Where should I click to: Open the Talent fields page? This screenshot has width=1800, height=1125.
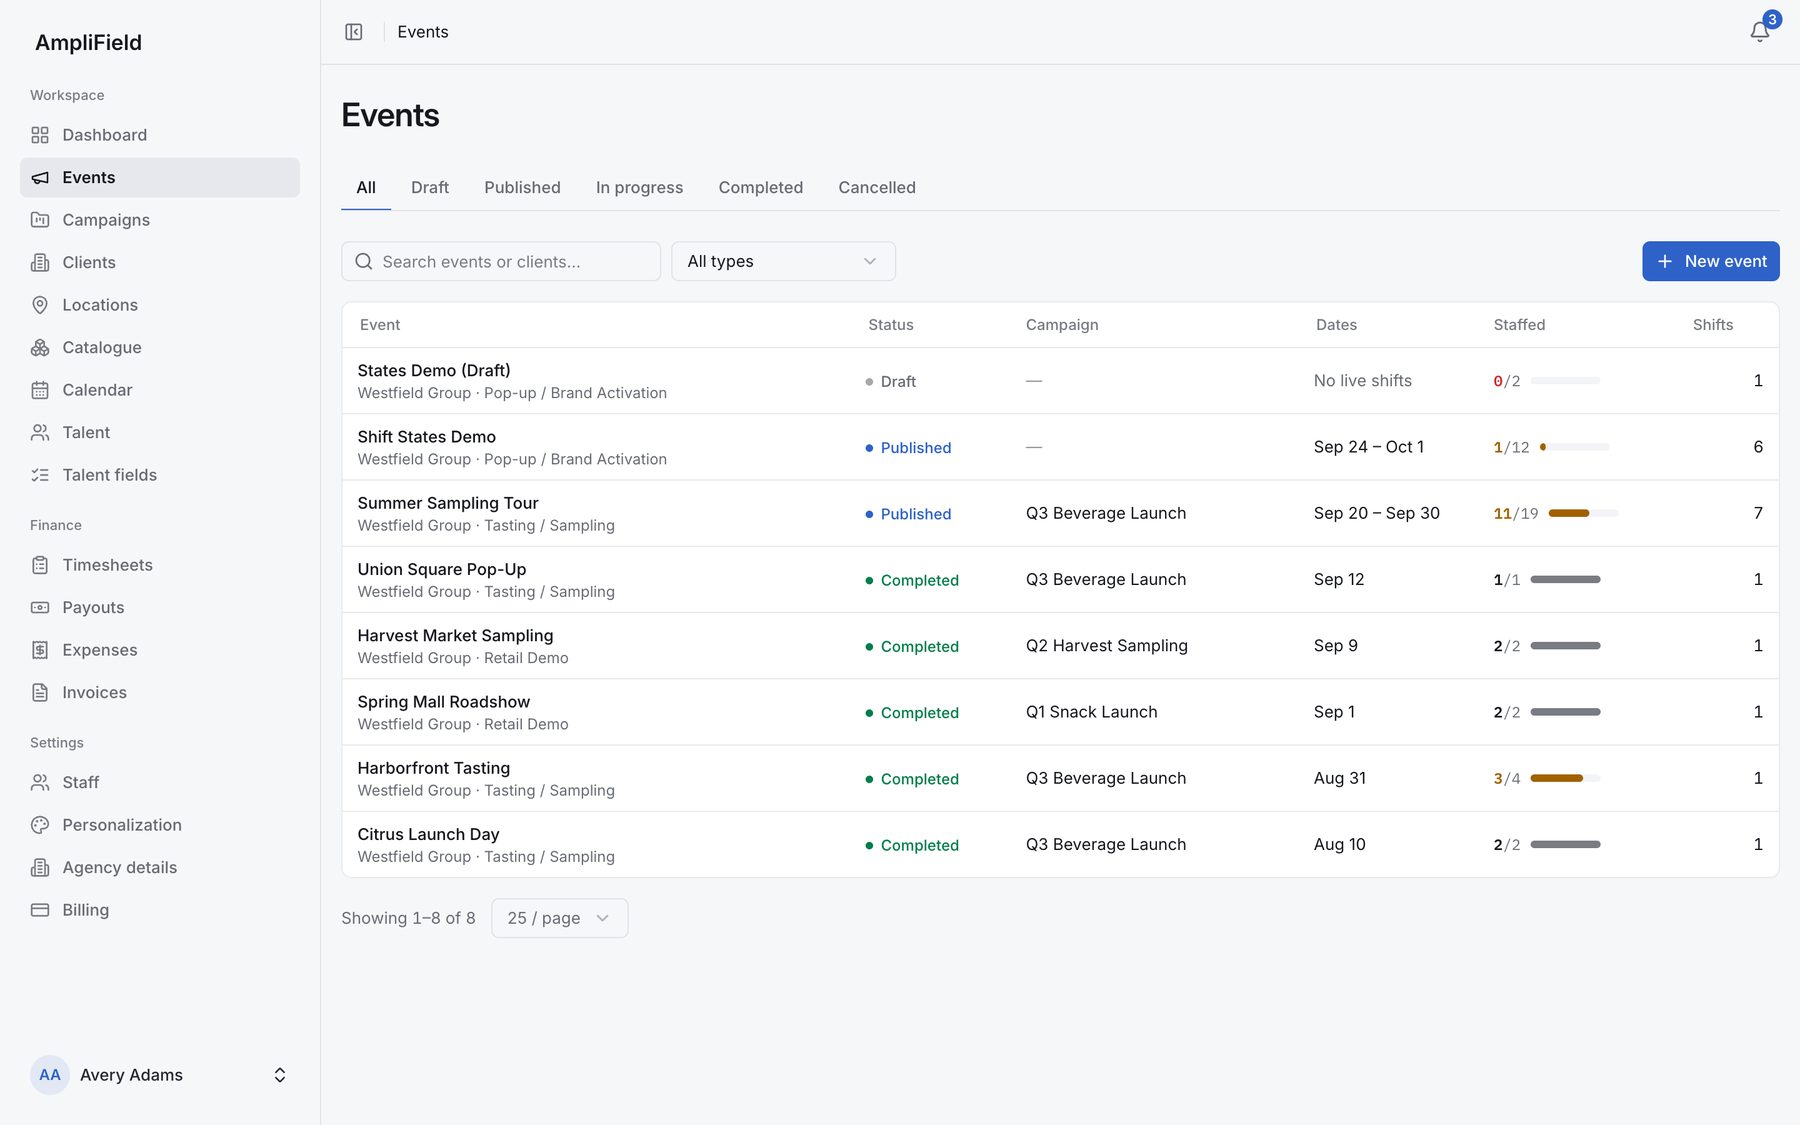pyautogui.click(x=160, y=475)
